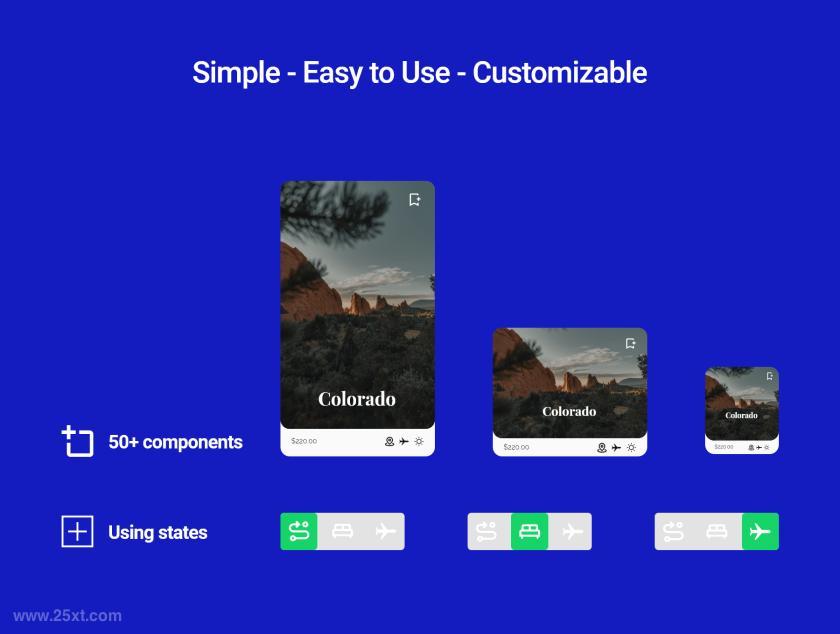Click the frame icon beside 50+ components
The image size is (840, 634).
pyautogui.click(x=78, y=441)
